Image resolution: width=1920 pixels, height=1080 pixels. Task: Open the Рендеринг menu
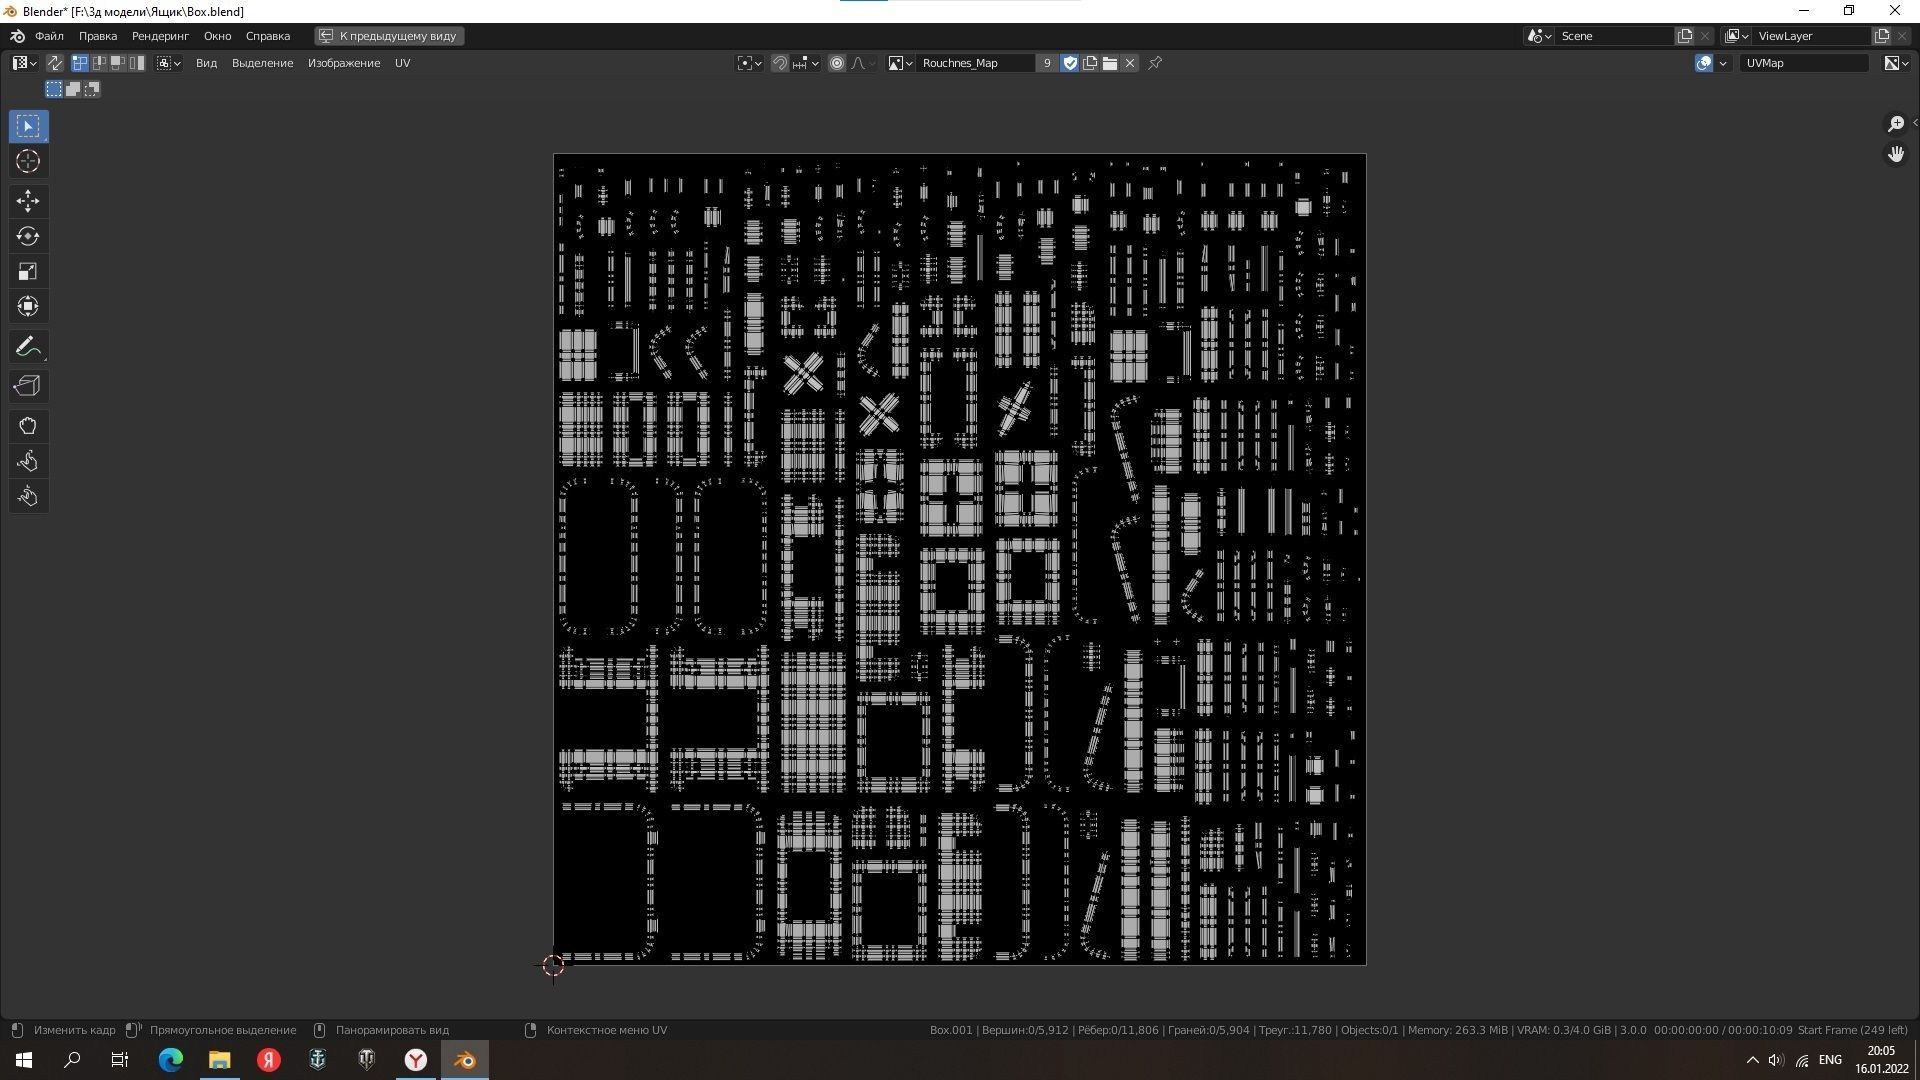pos(160,36)
